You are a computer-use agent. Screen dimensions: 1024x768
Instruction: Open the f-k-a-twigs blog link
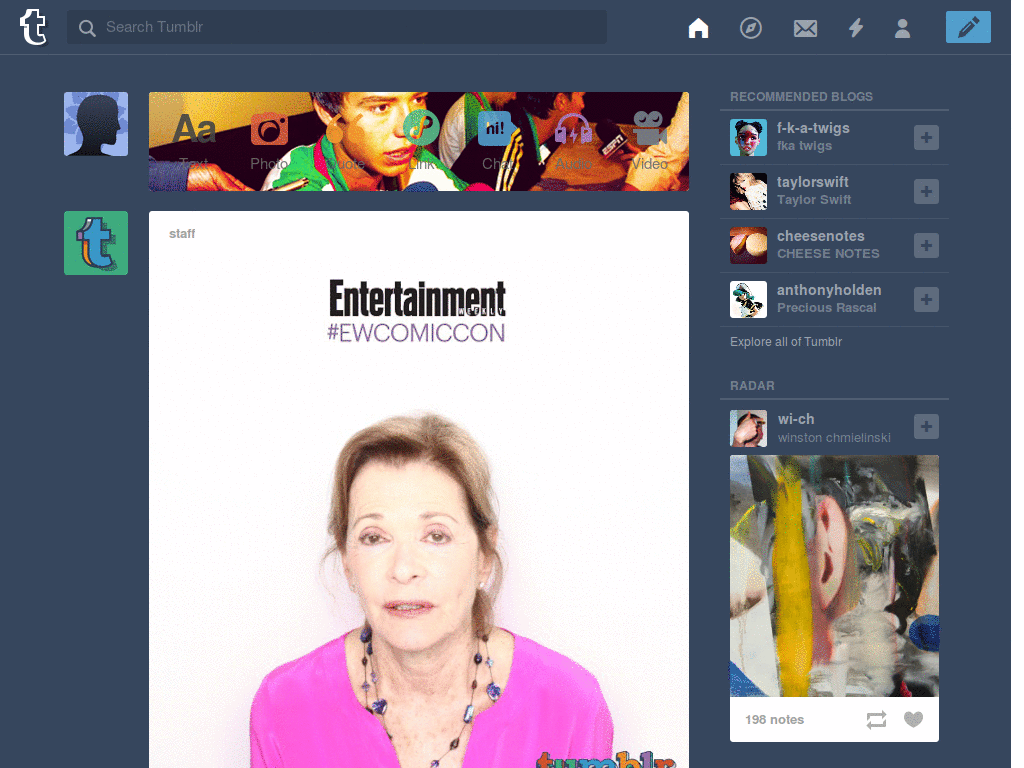(813, 128)
